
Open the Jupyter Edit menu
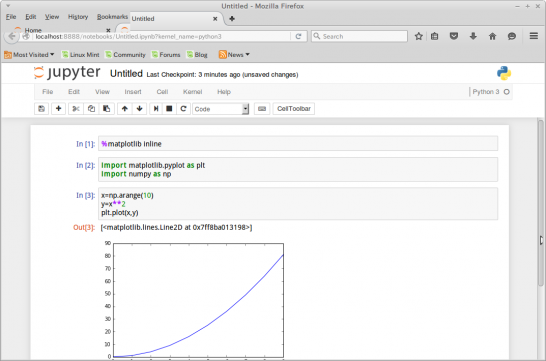(74, 92)
